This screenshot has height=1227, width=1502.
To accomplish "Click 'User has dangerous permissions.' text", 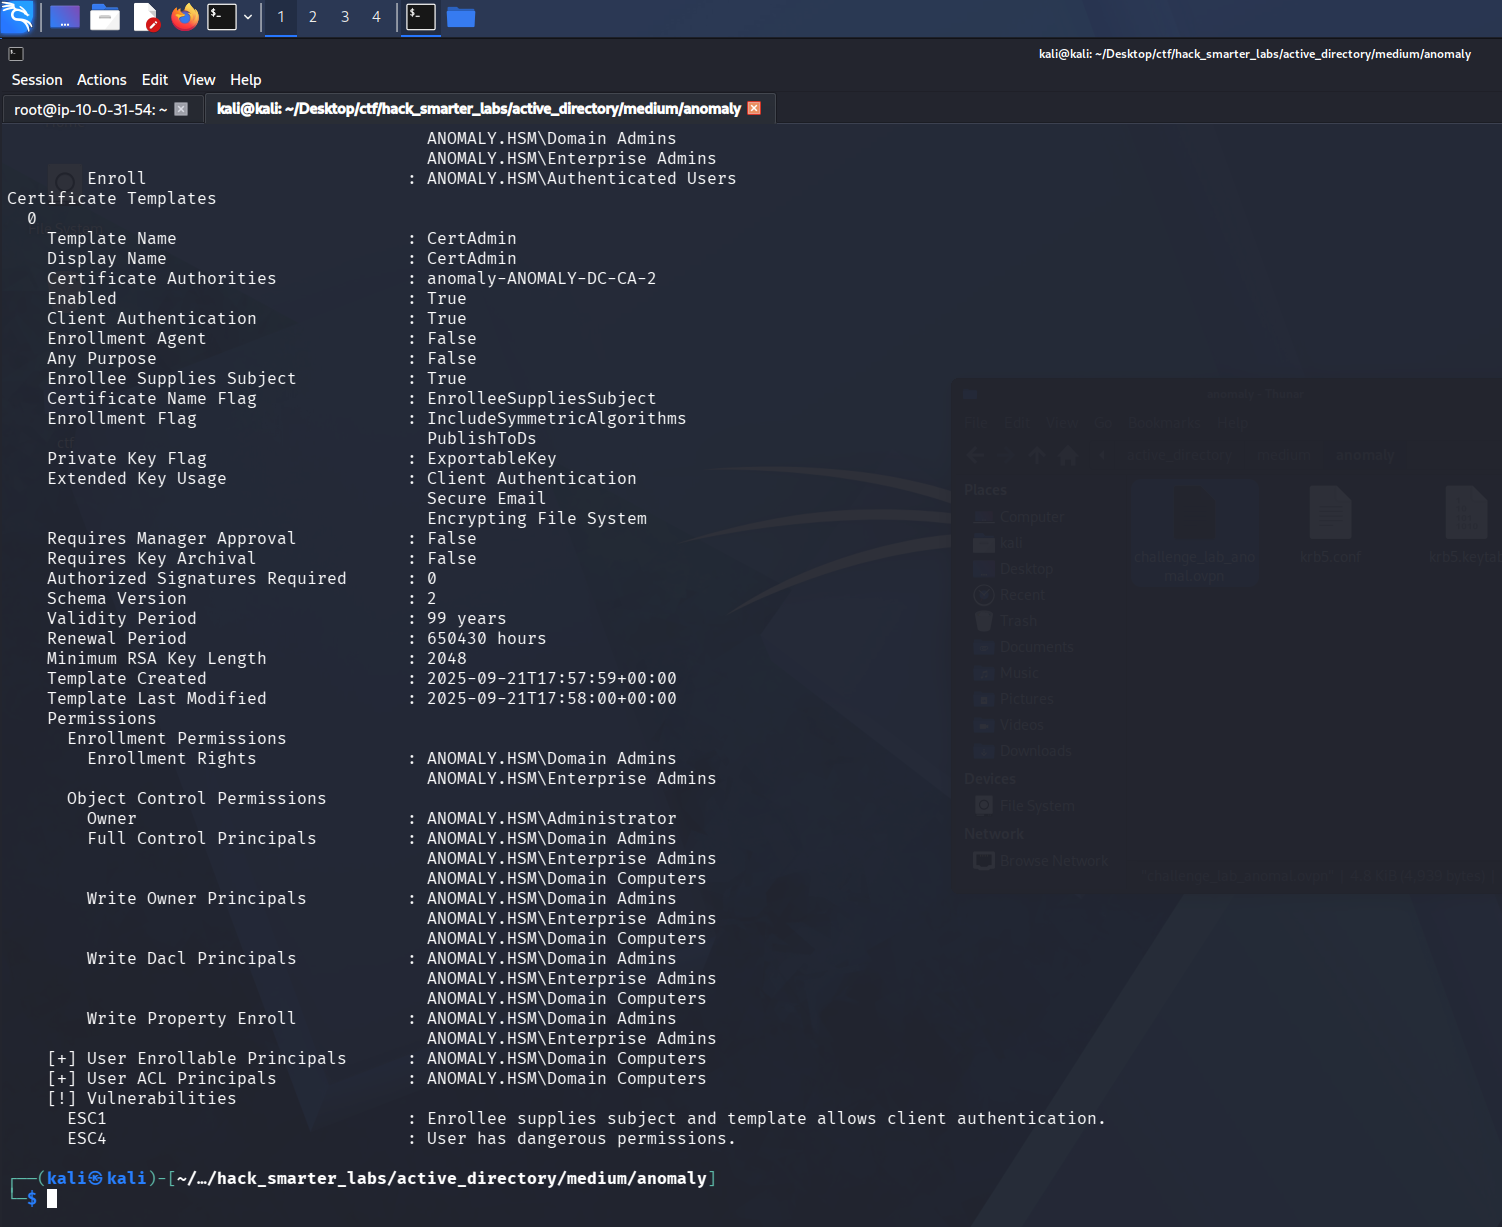I will [582, 1138].
